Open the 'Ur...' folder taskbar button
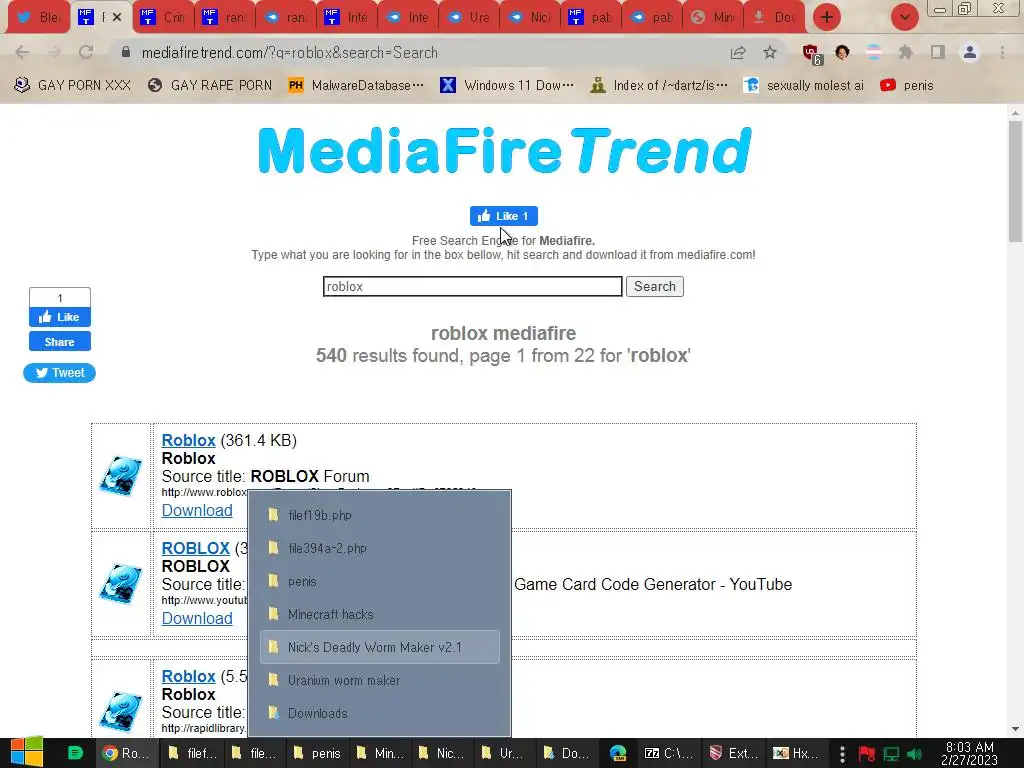This screenshot has height=768, width=1024. pos(504,753)
